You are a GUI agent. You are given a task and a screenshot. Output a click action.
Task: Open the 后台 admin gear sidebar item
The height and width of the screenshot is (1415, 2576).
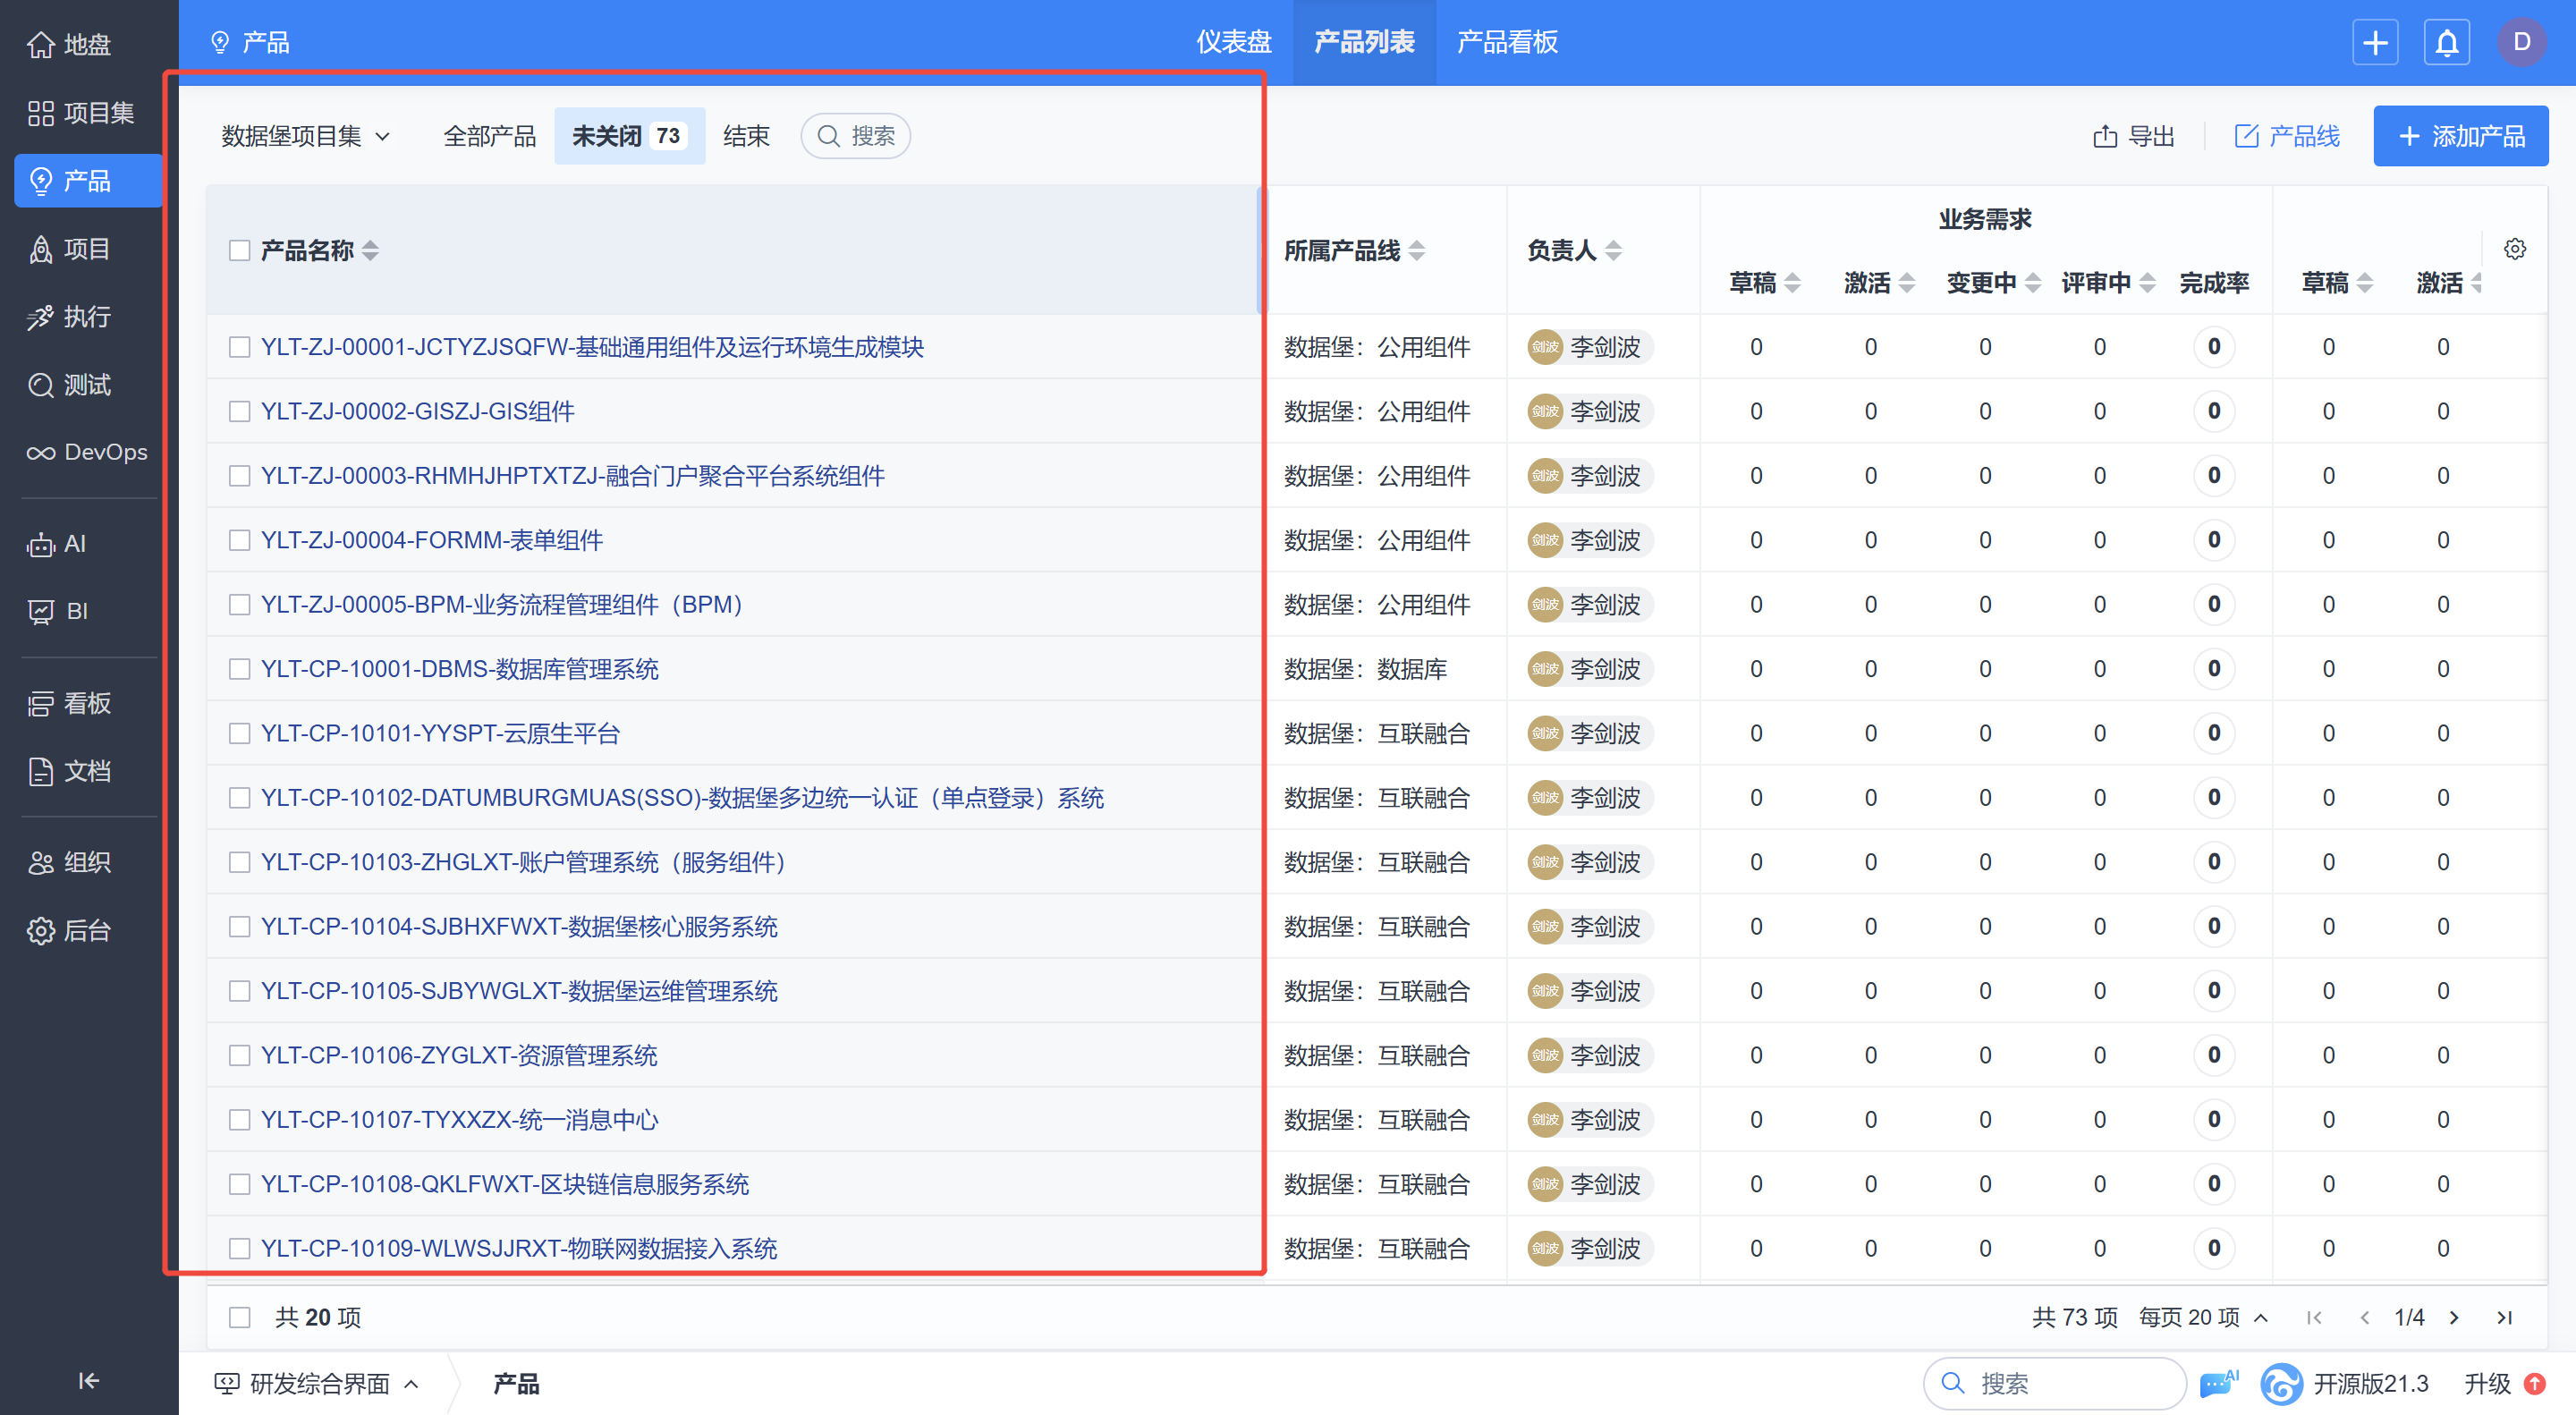point(68,930)
